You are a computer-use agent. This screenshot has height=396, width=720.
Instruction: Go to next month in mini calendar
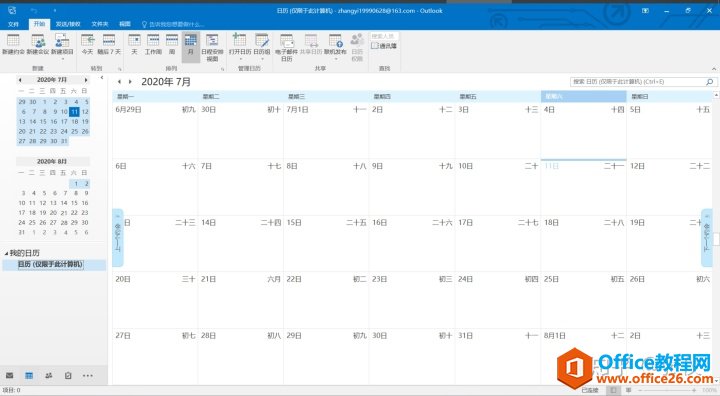[x=86, y=80]
